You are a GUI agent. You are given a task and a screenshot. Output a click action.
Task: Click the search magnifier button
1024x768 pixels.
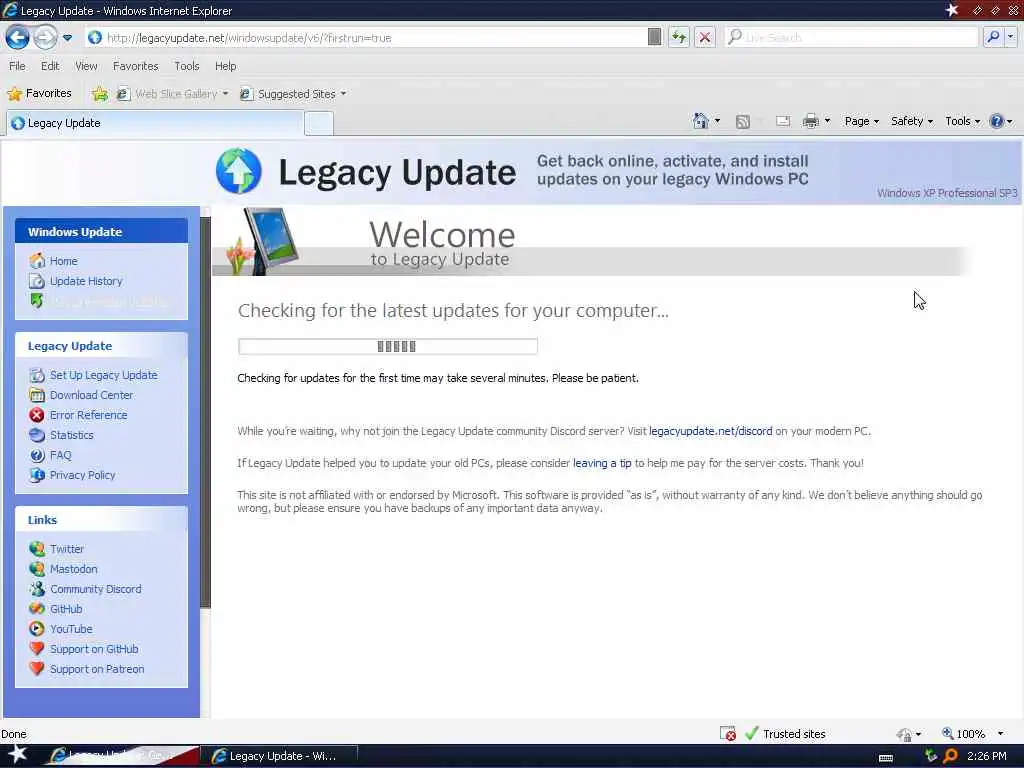993,37
